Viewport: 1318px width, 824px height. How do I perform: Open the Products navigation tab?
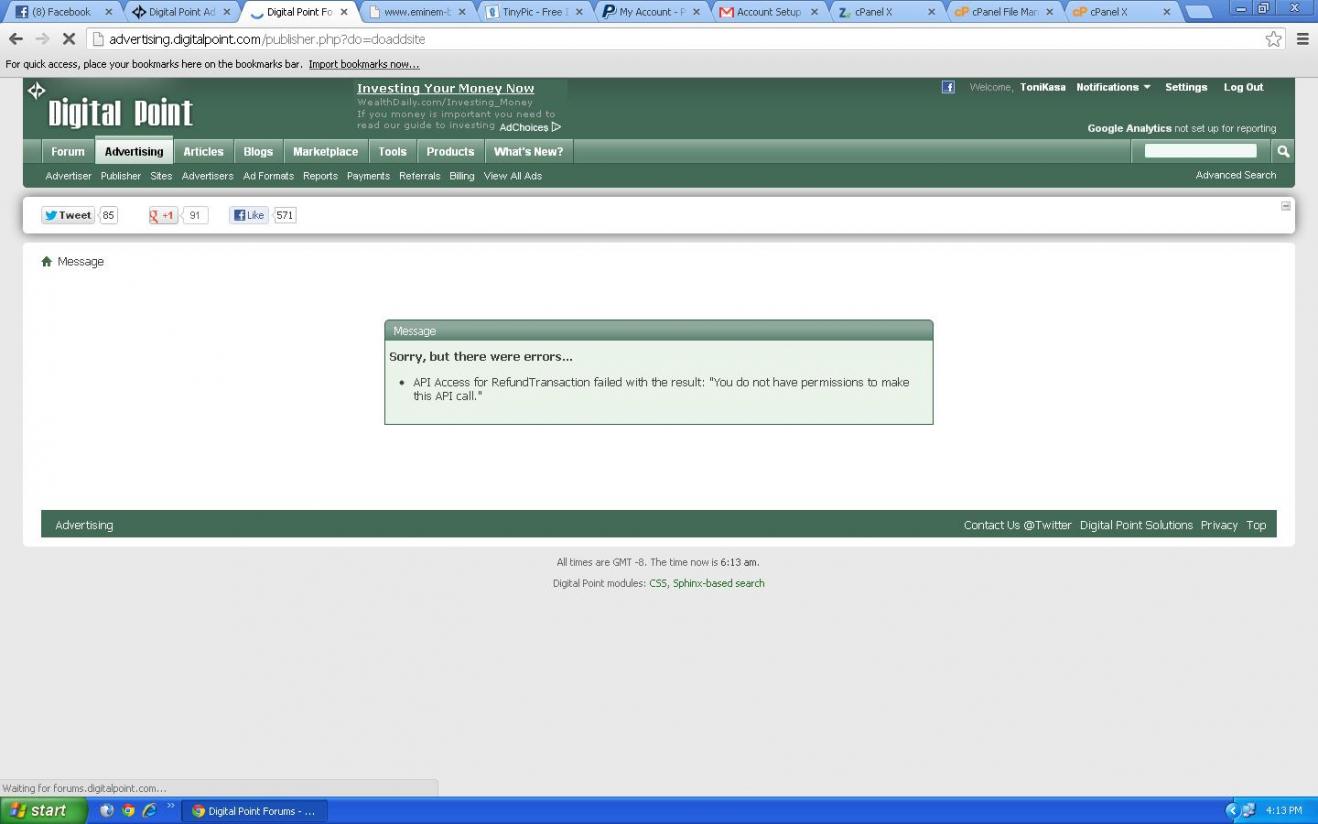click(450, 152)
